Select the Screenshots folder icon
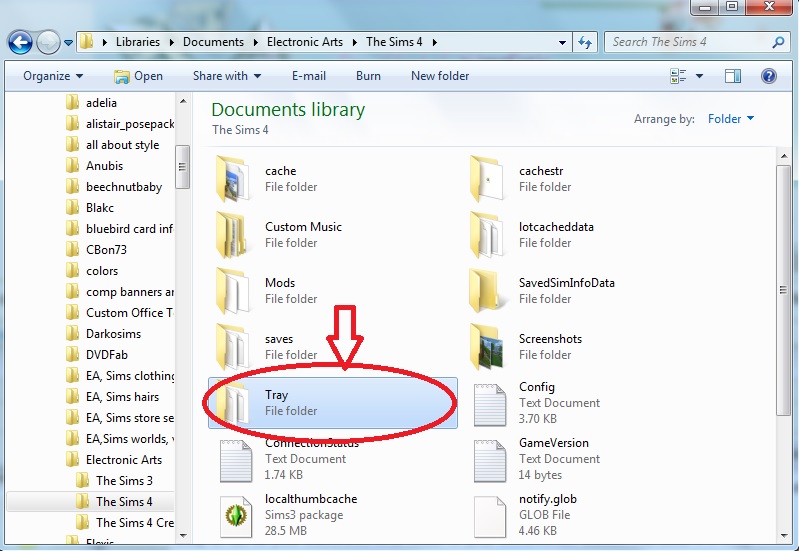Screen dimensions: 799x551 coord(487,347)
